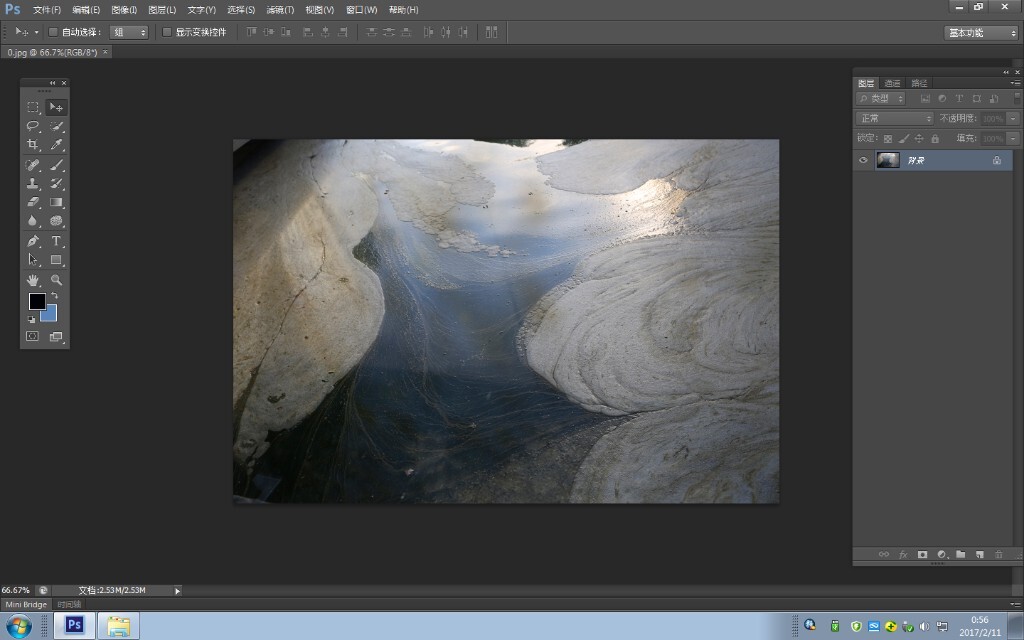Toggle the pixel layer filter in Layers panel
This screenshot has height=640, width=1024.
pyautogui.click(x=925, y=99)
